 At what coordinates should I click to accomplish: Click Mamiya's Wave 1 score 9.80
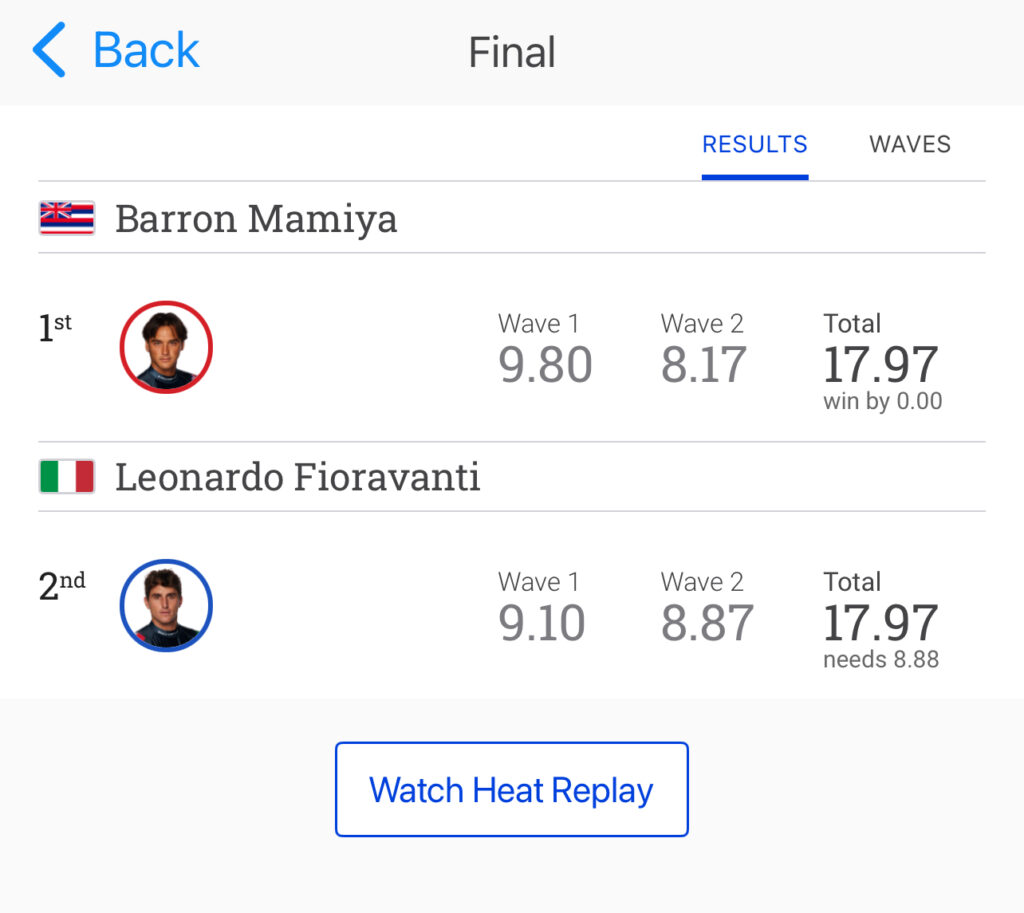click(545, 365)
